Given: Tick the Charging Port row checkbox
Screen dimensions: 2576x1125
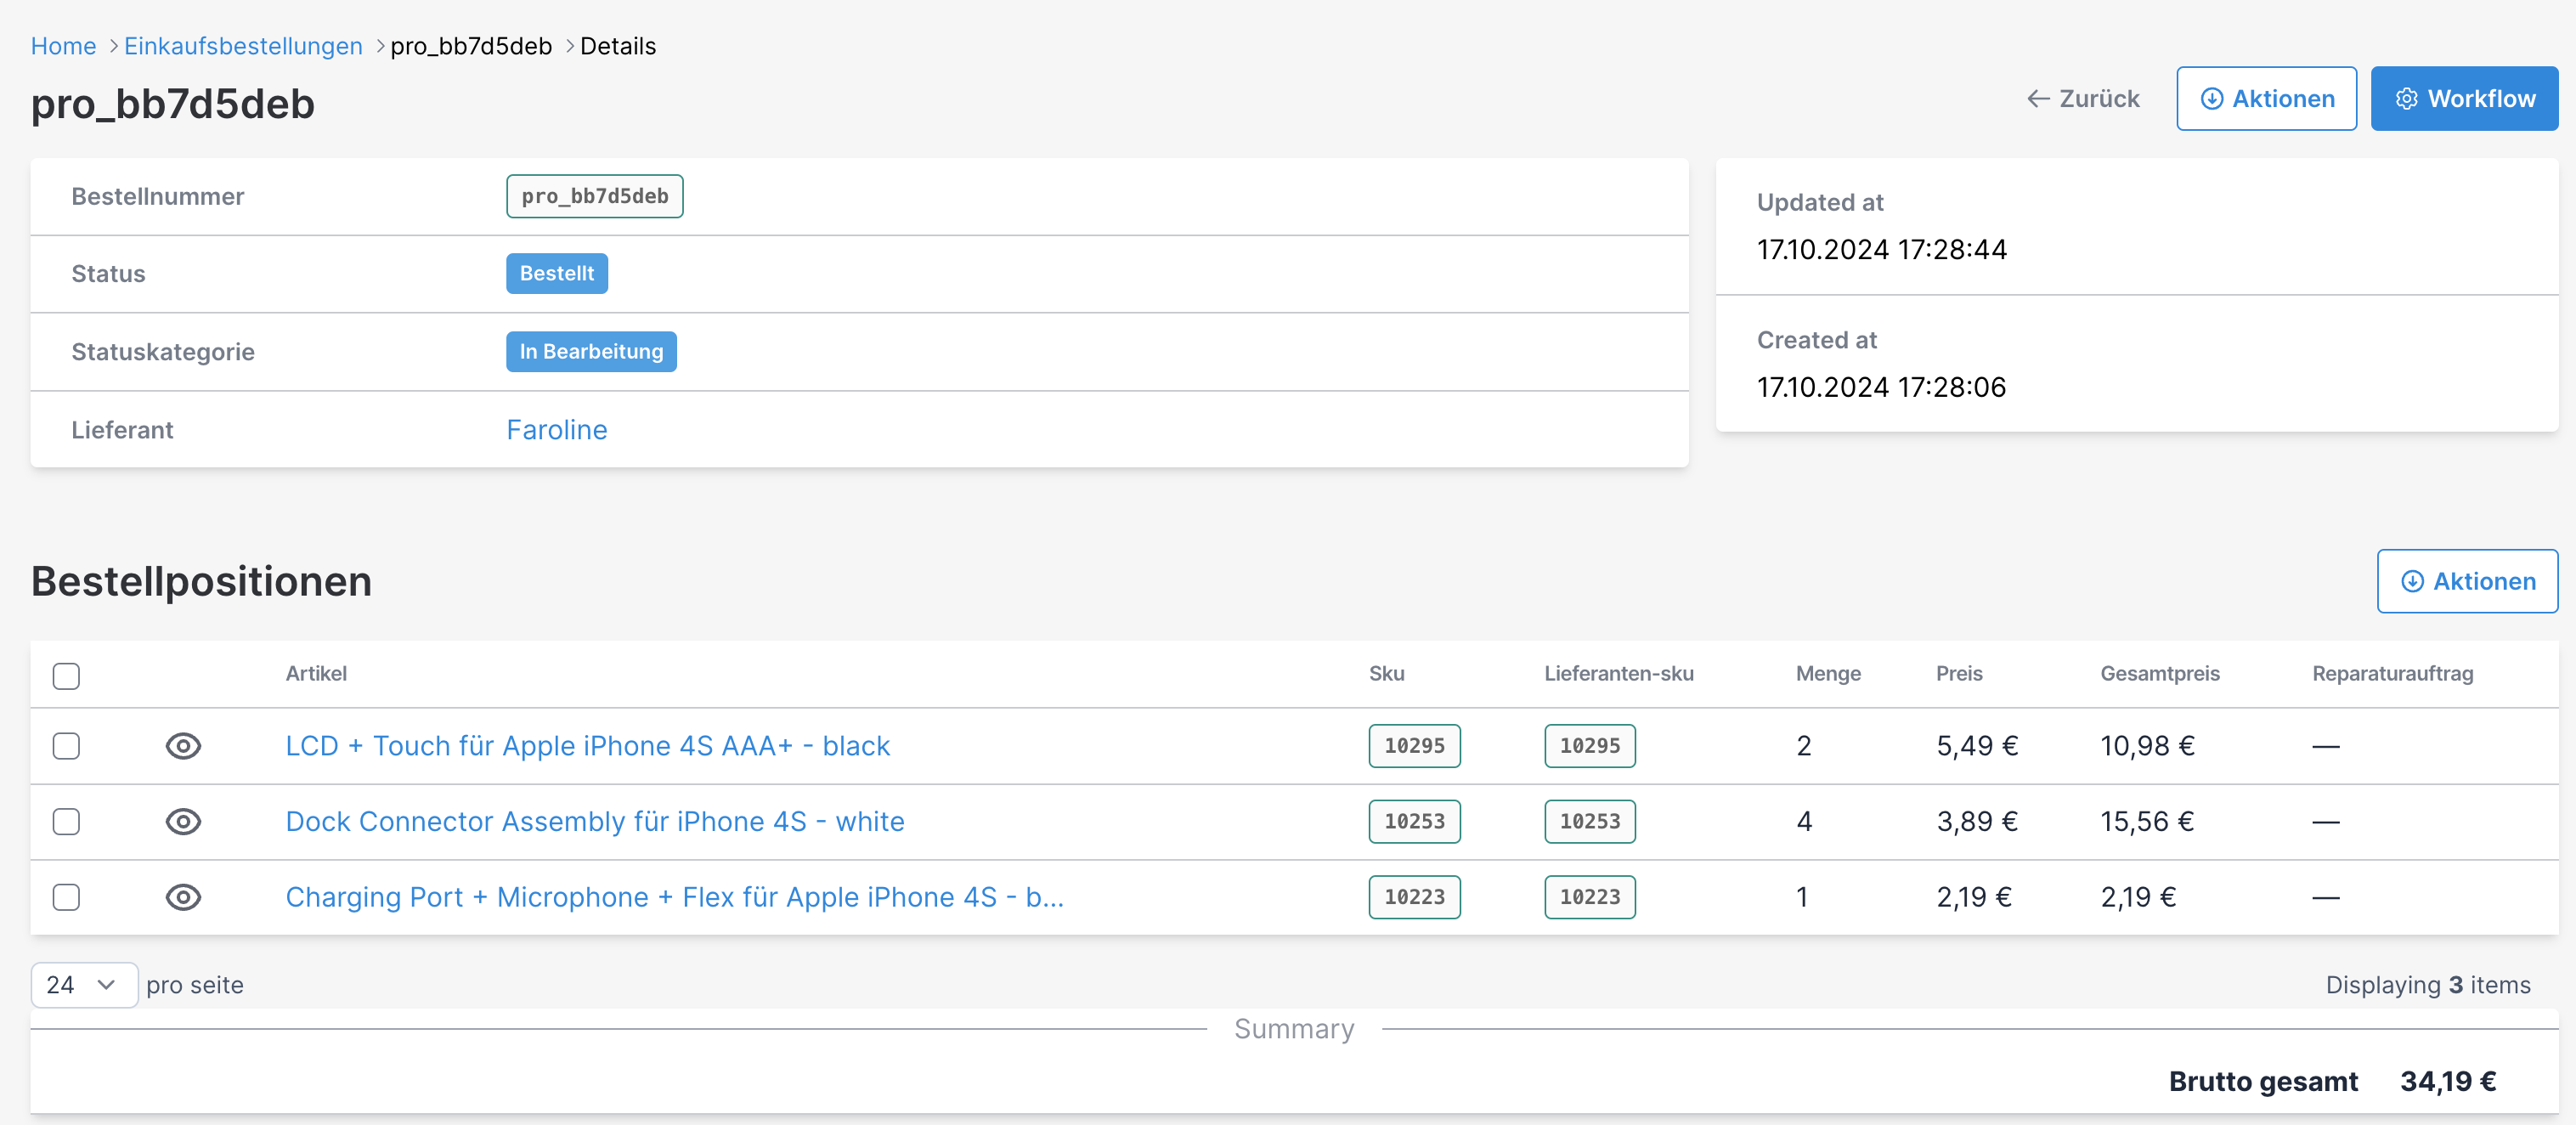Looking at the screenshot, I should tap(66, 897).
